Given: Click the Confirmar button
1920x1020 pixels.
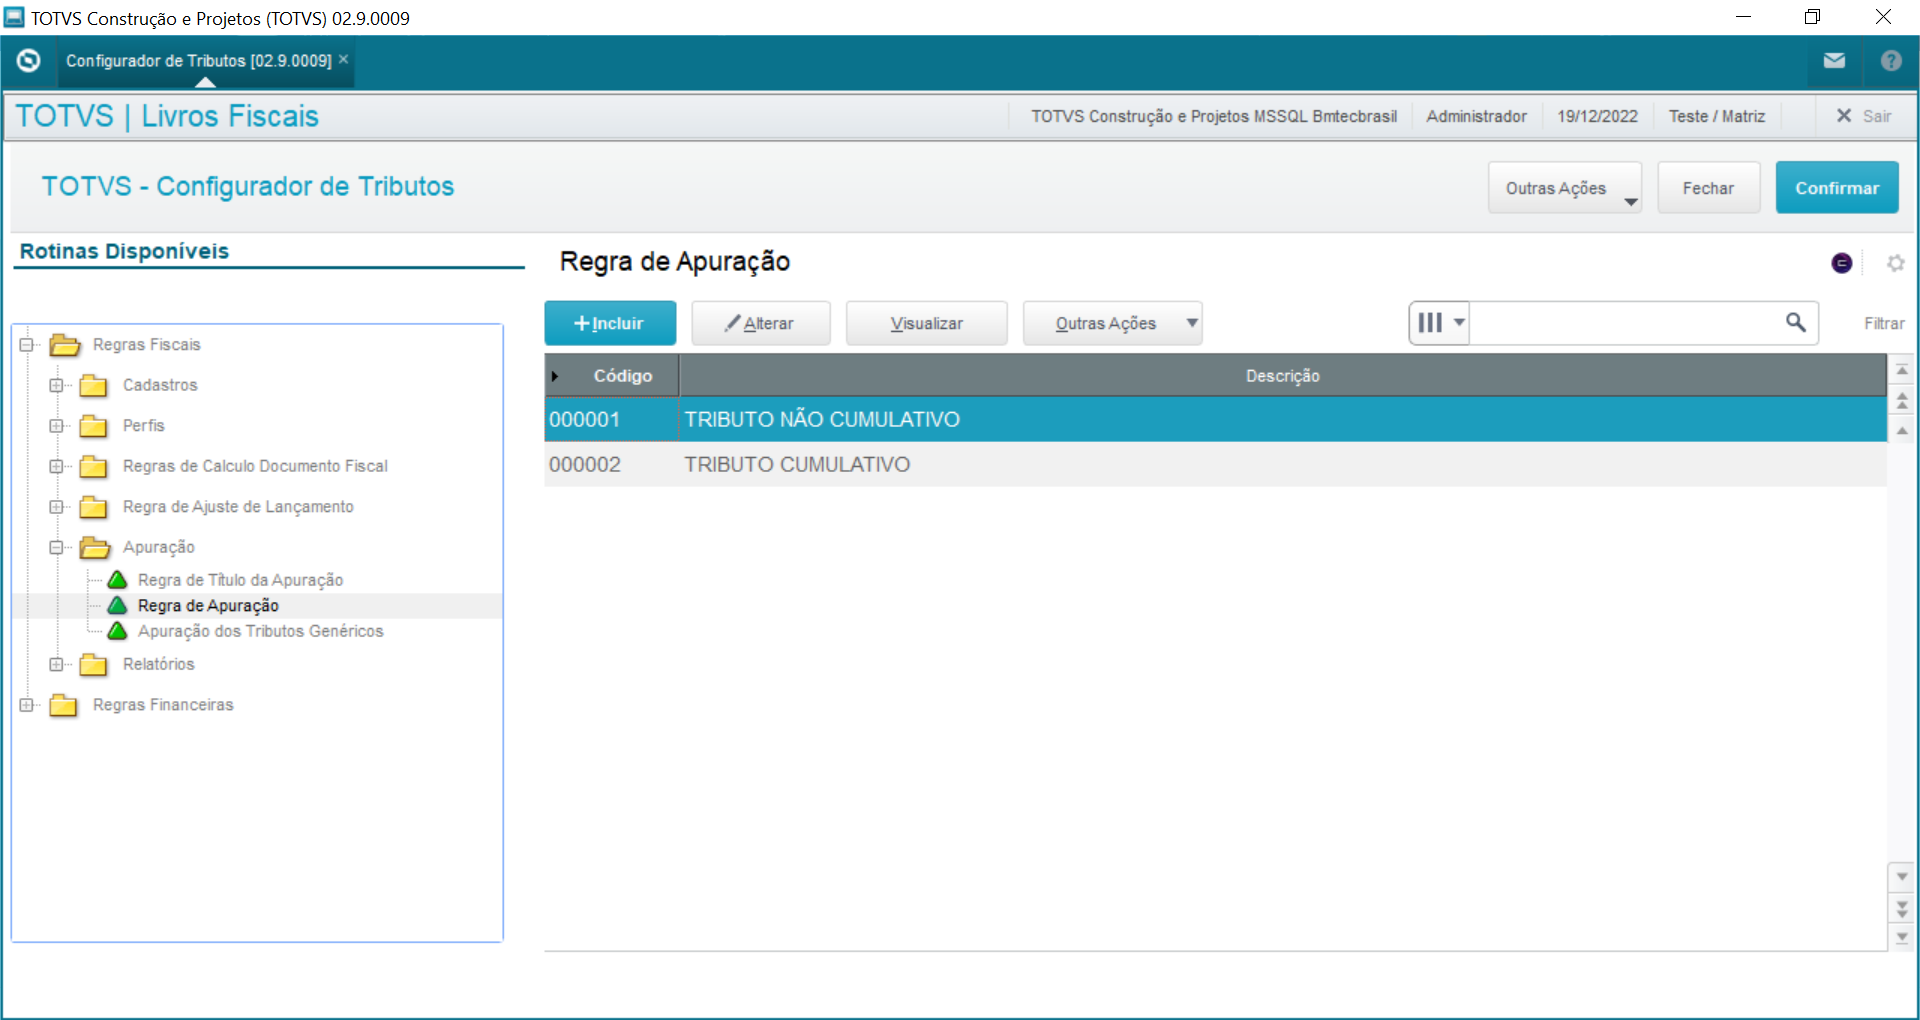Looking at the screenshot, I should (x=1836, y=188).
